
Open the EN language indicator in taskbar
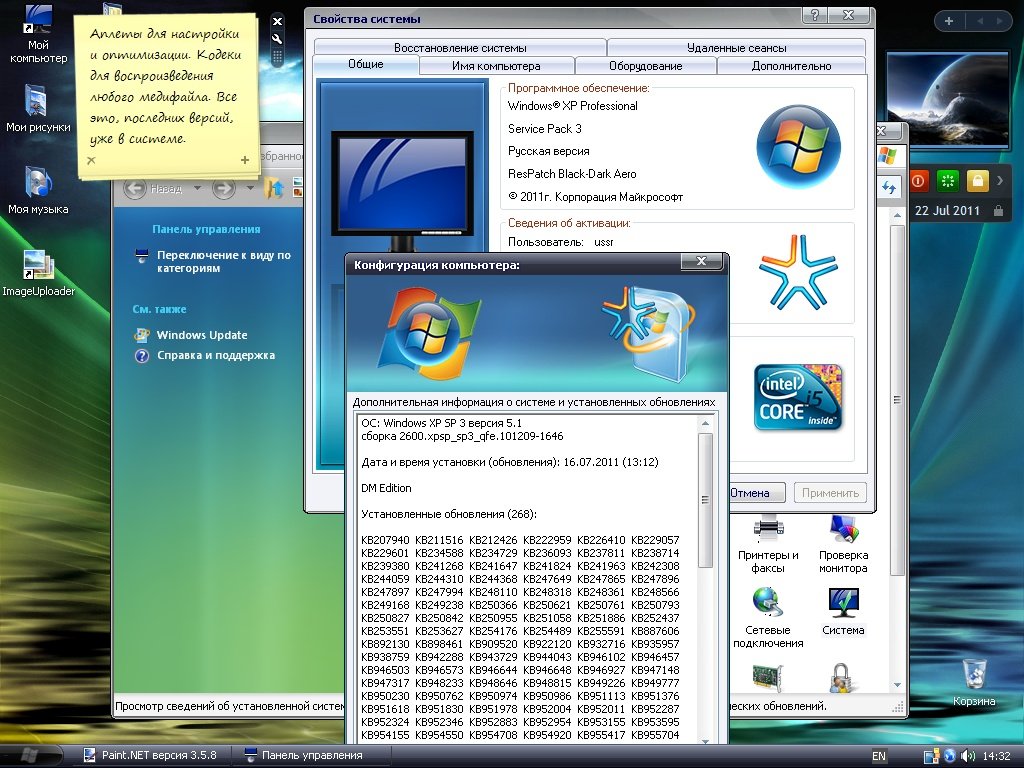(x=879, y=756)
